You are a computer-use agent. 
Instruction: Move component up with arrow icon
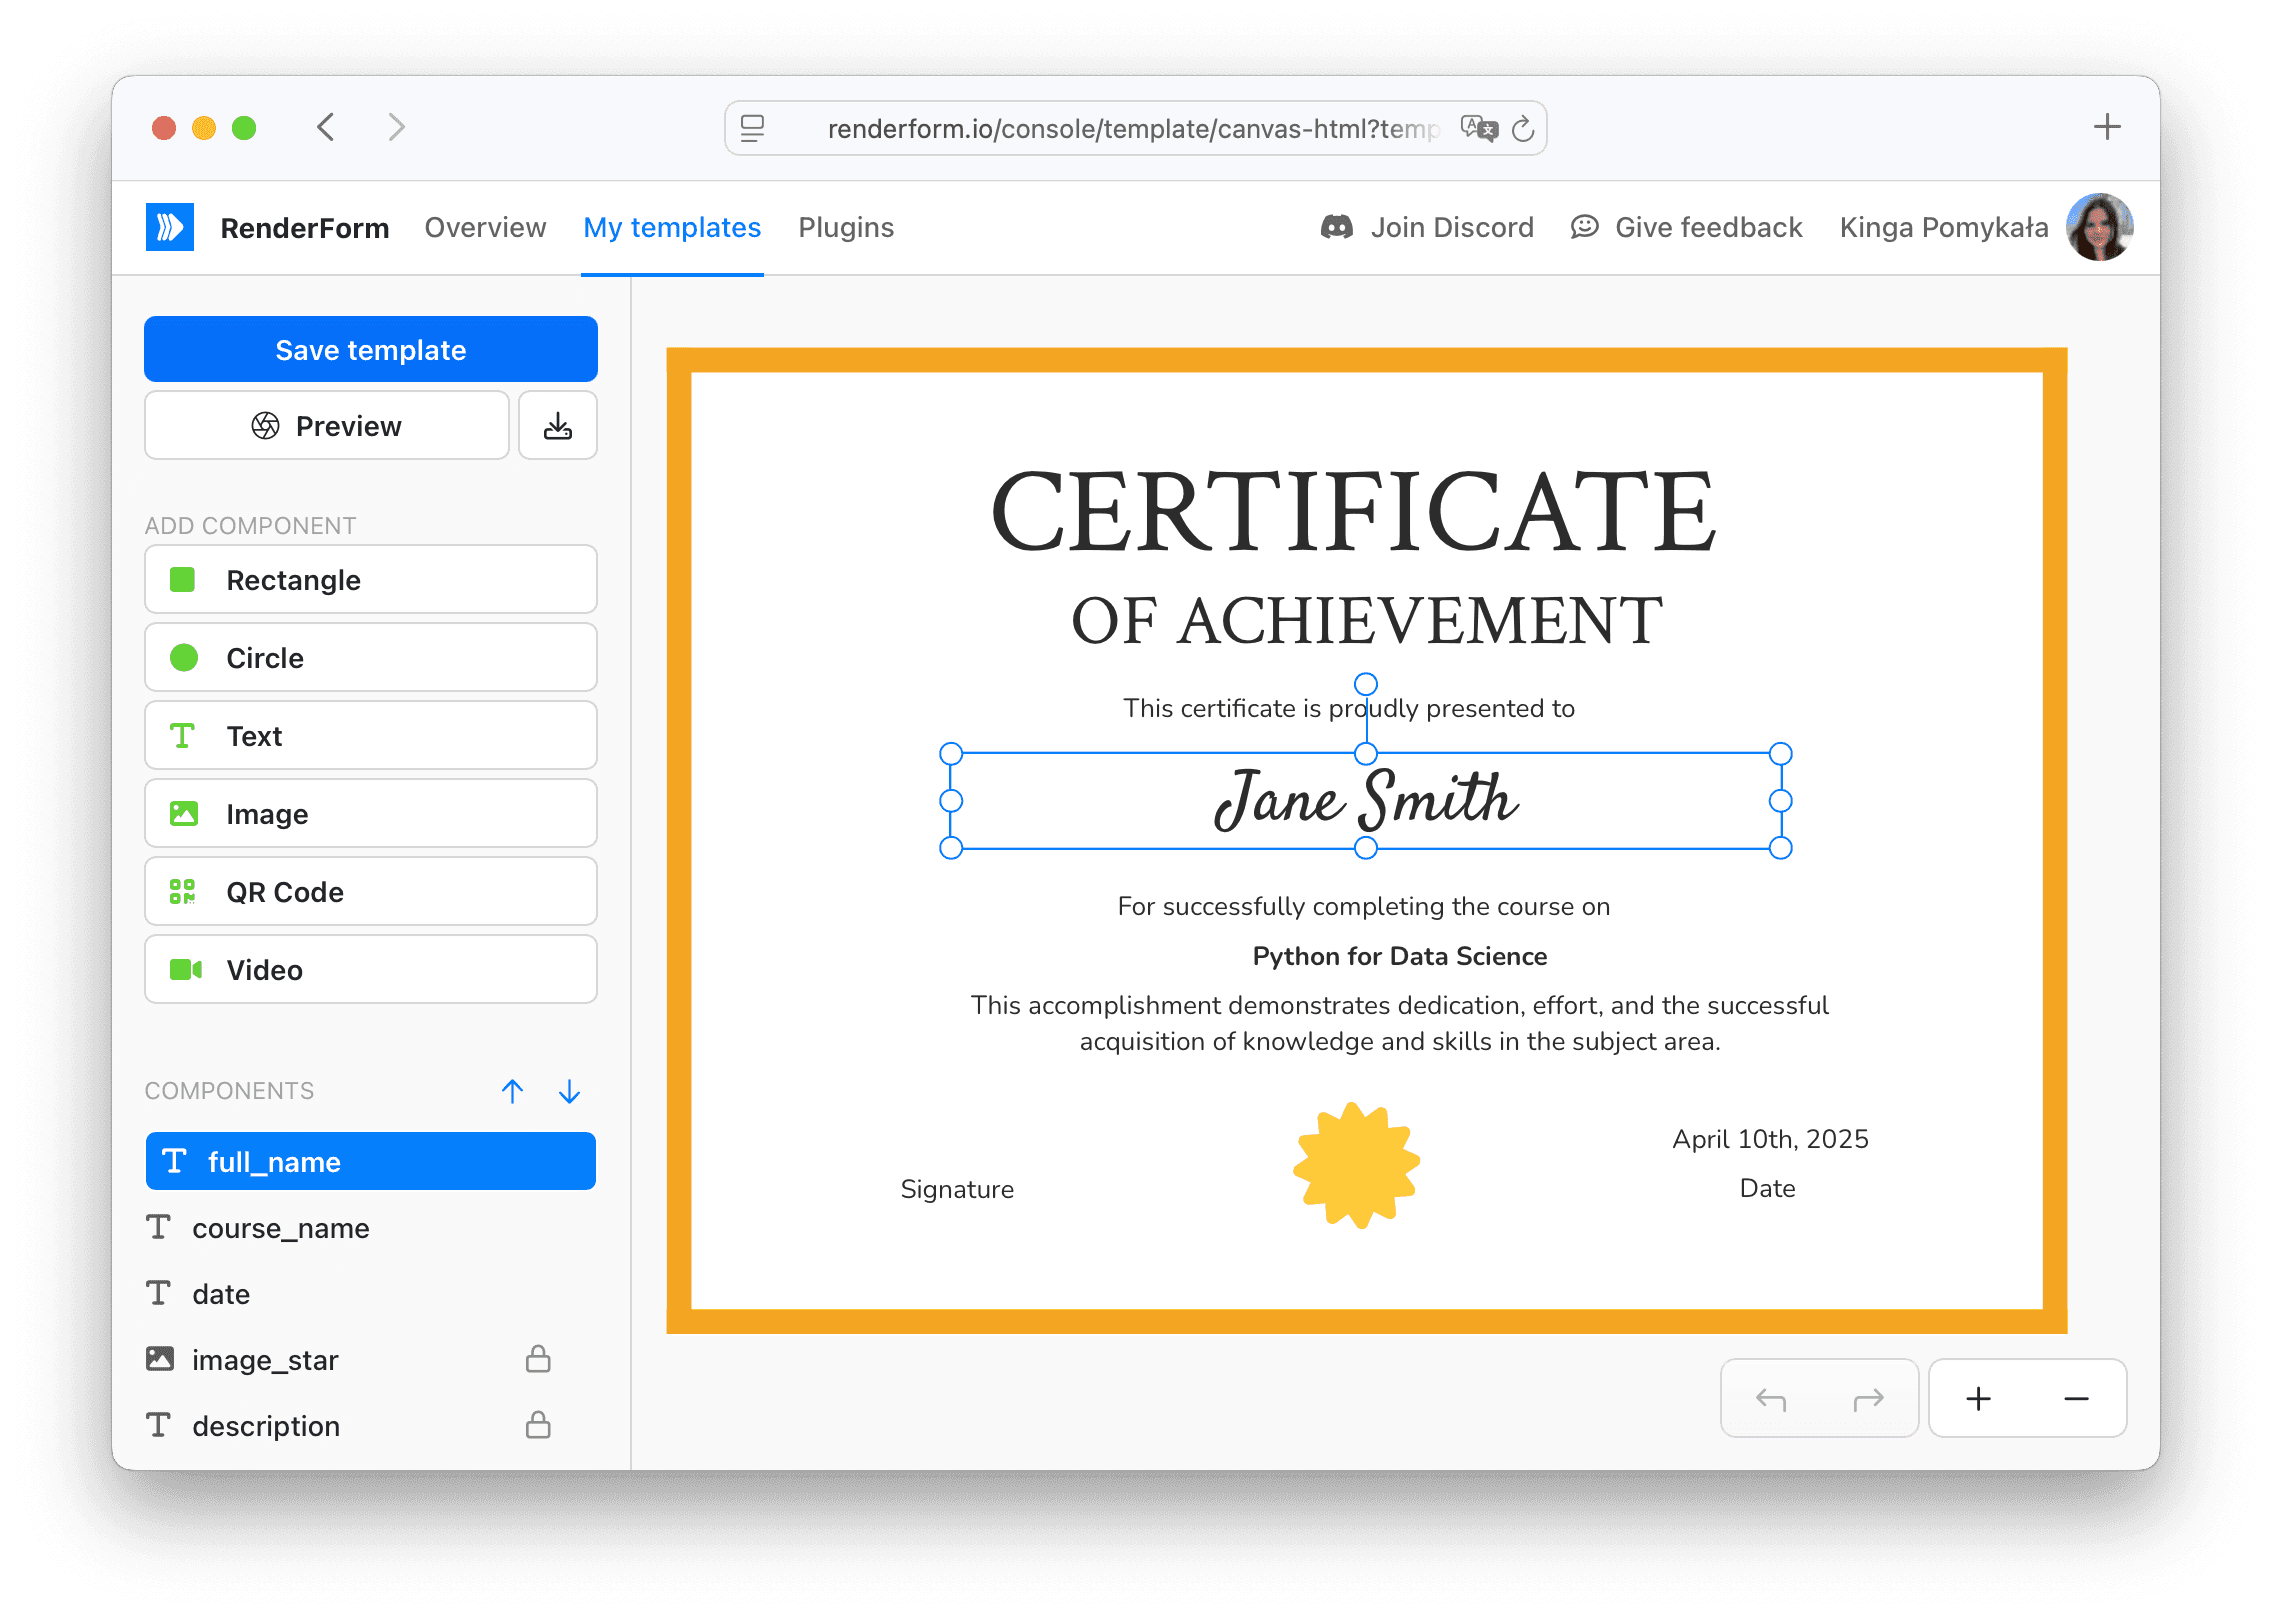pos(512,1091)
